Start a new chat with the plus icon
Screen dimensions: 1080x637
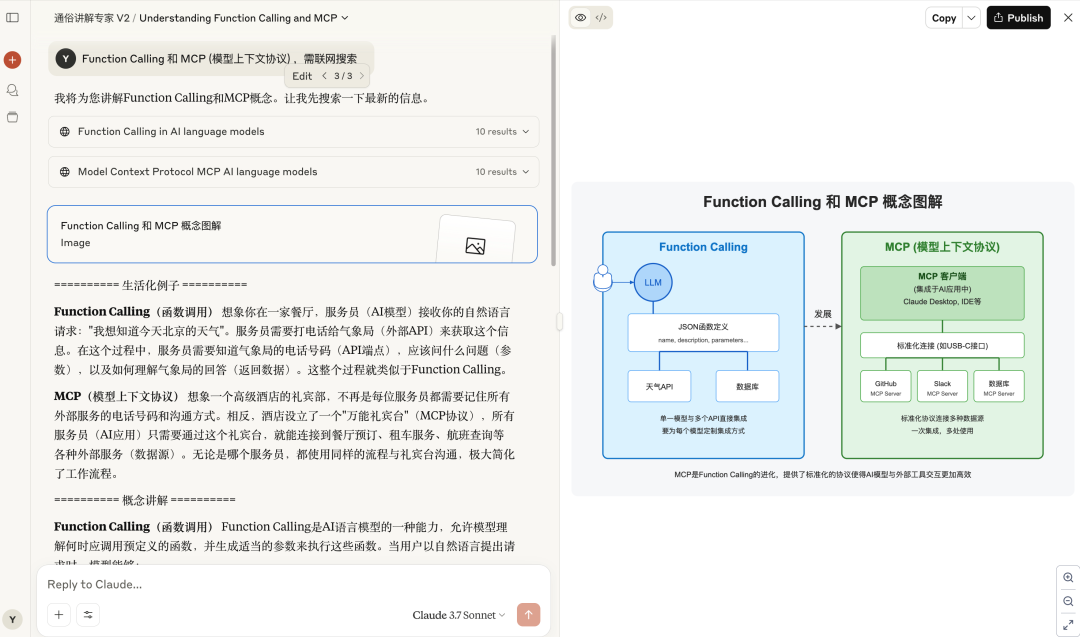[x=12, y=59]
